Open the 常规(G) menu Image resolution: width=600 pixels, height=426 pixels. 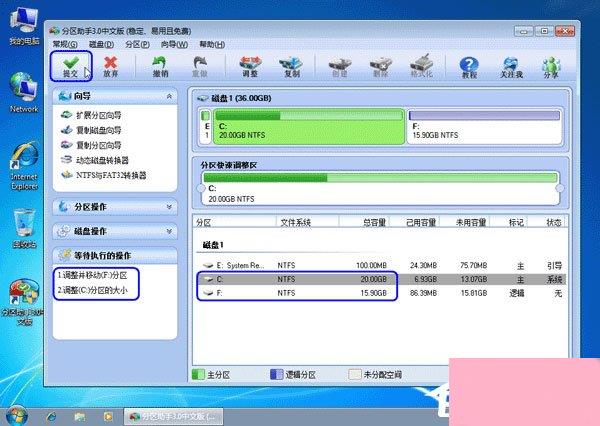65,44
